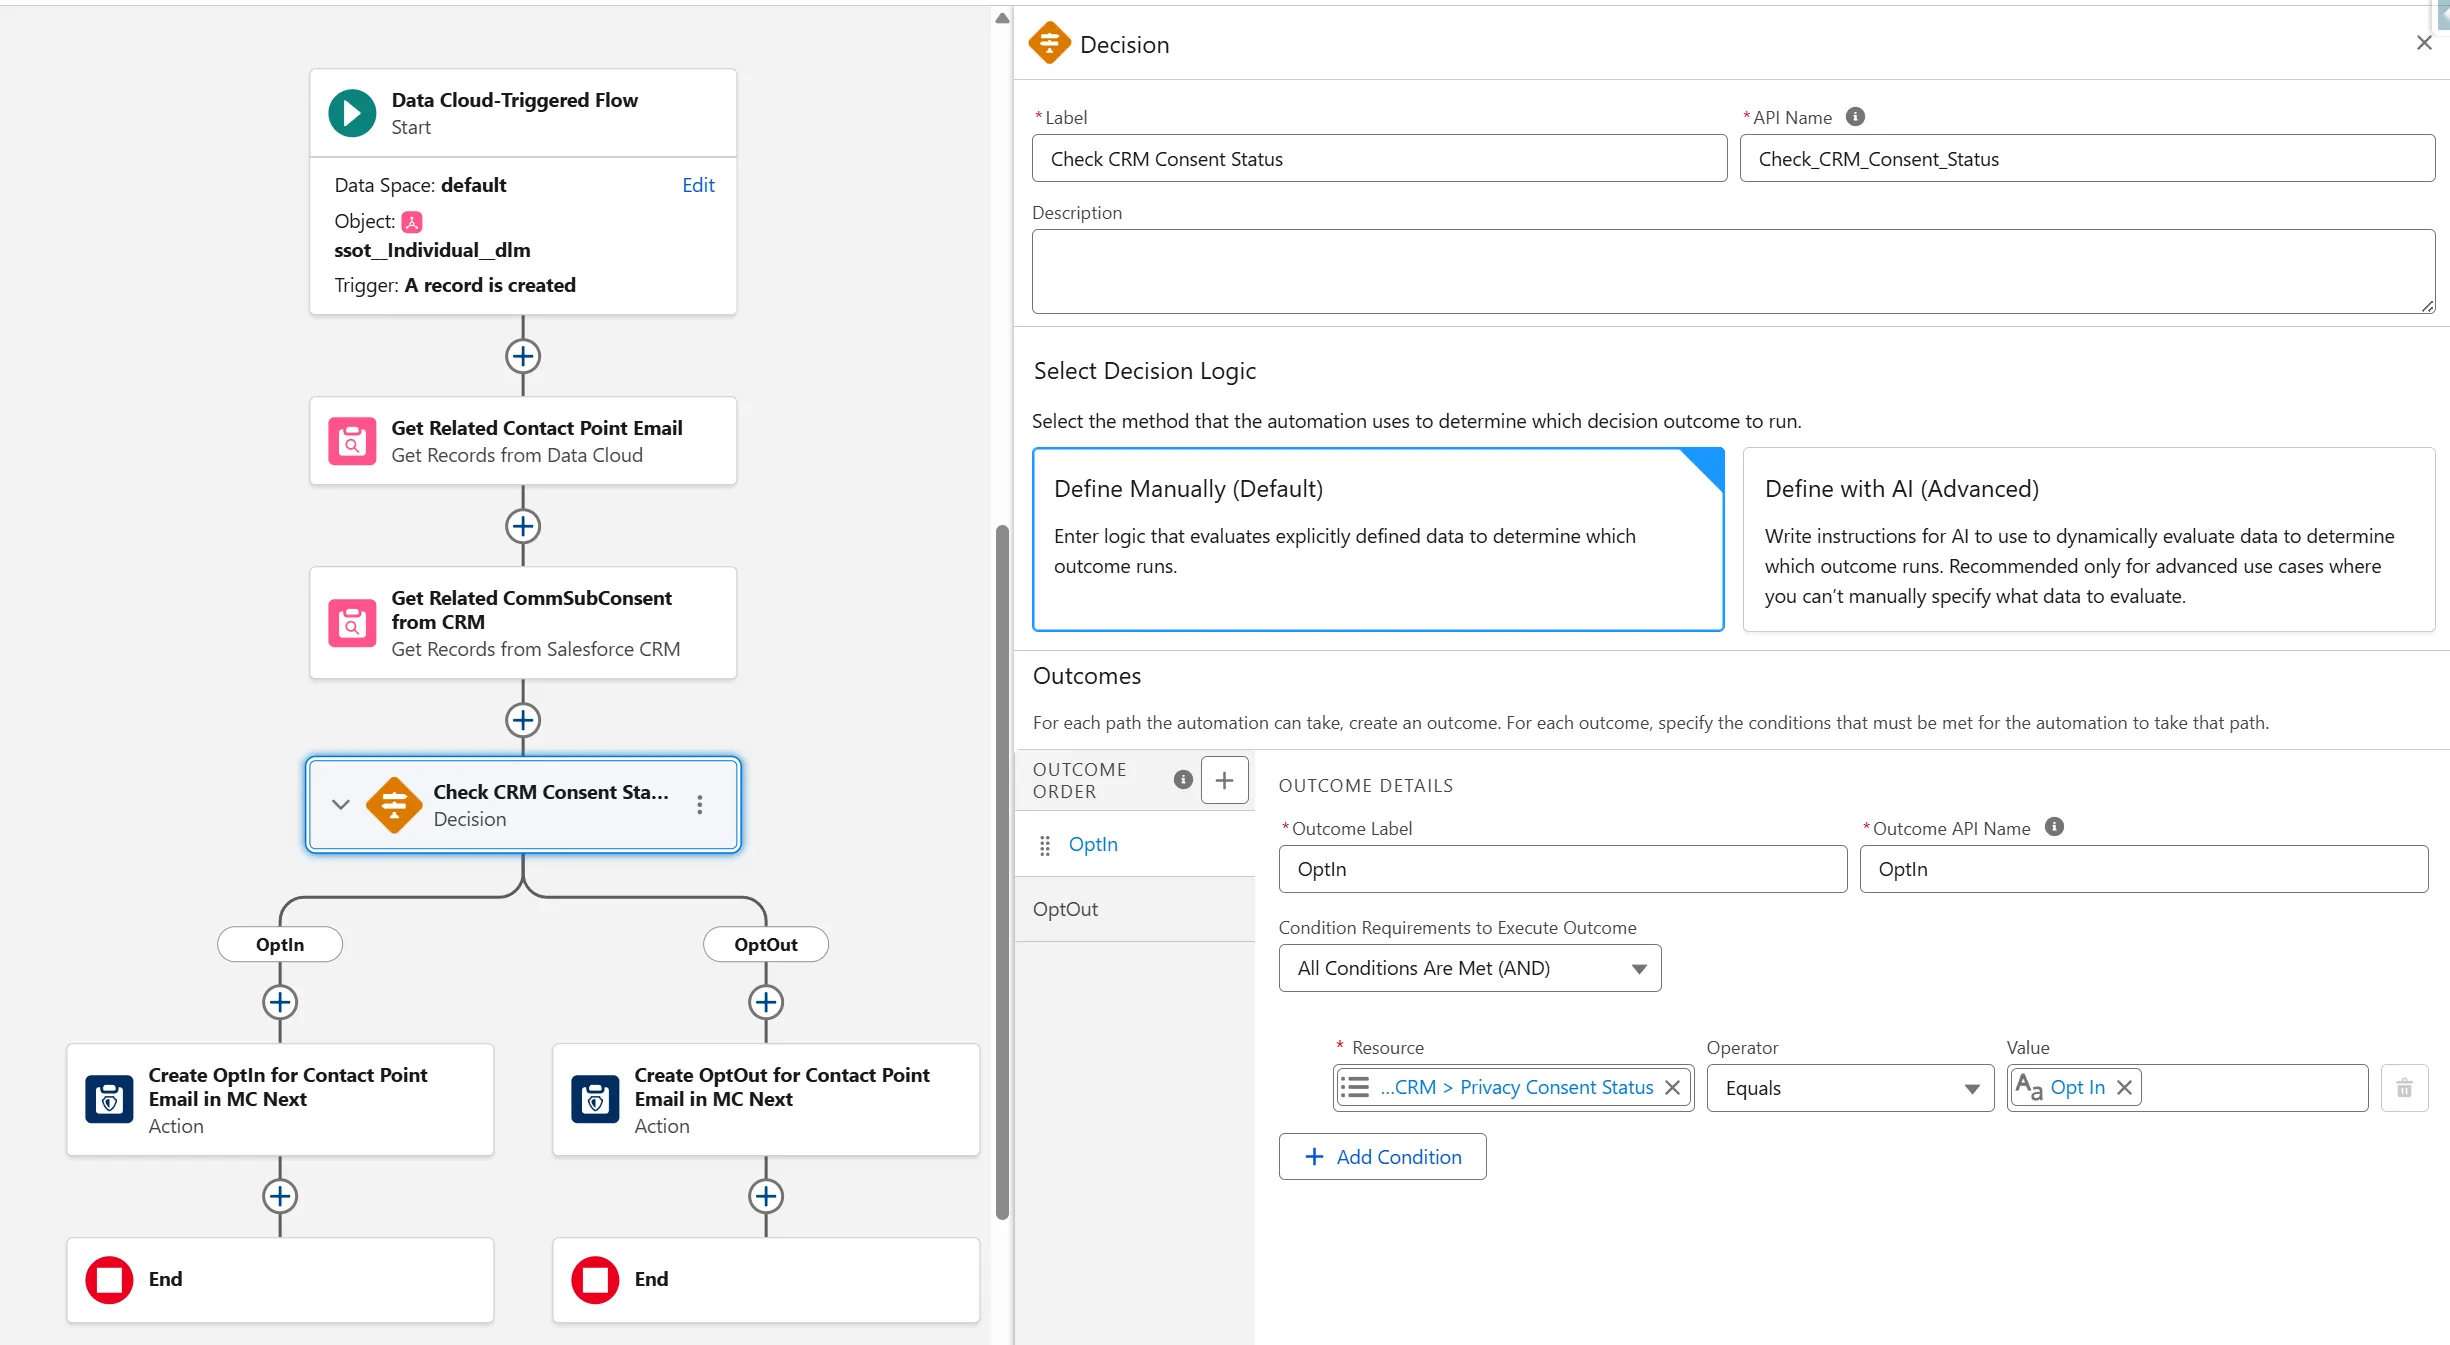Click the info icon next to Outcome API Name
The image size is (2450, 1345).
(x=2054, y=827)
